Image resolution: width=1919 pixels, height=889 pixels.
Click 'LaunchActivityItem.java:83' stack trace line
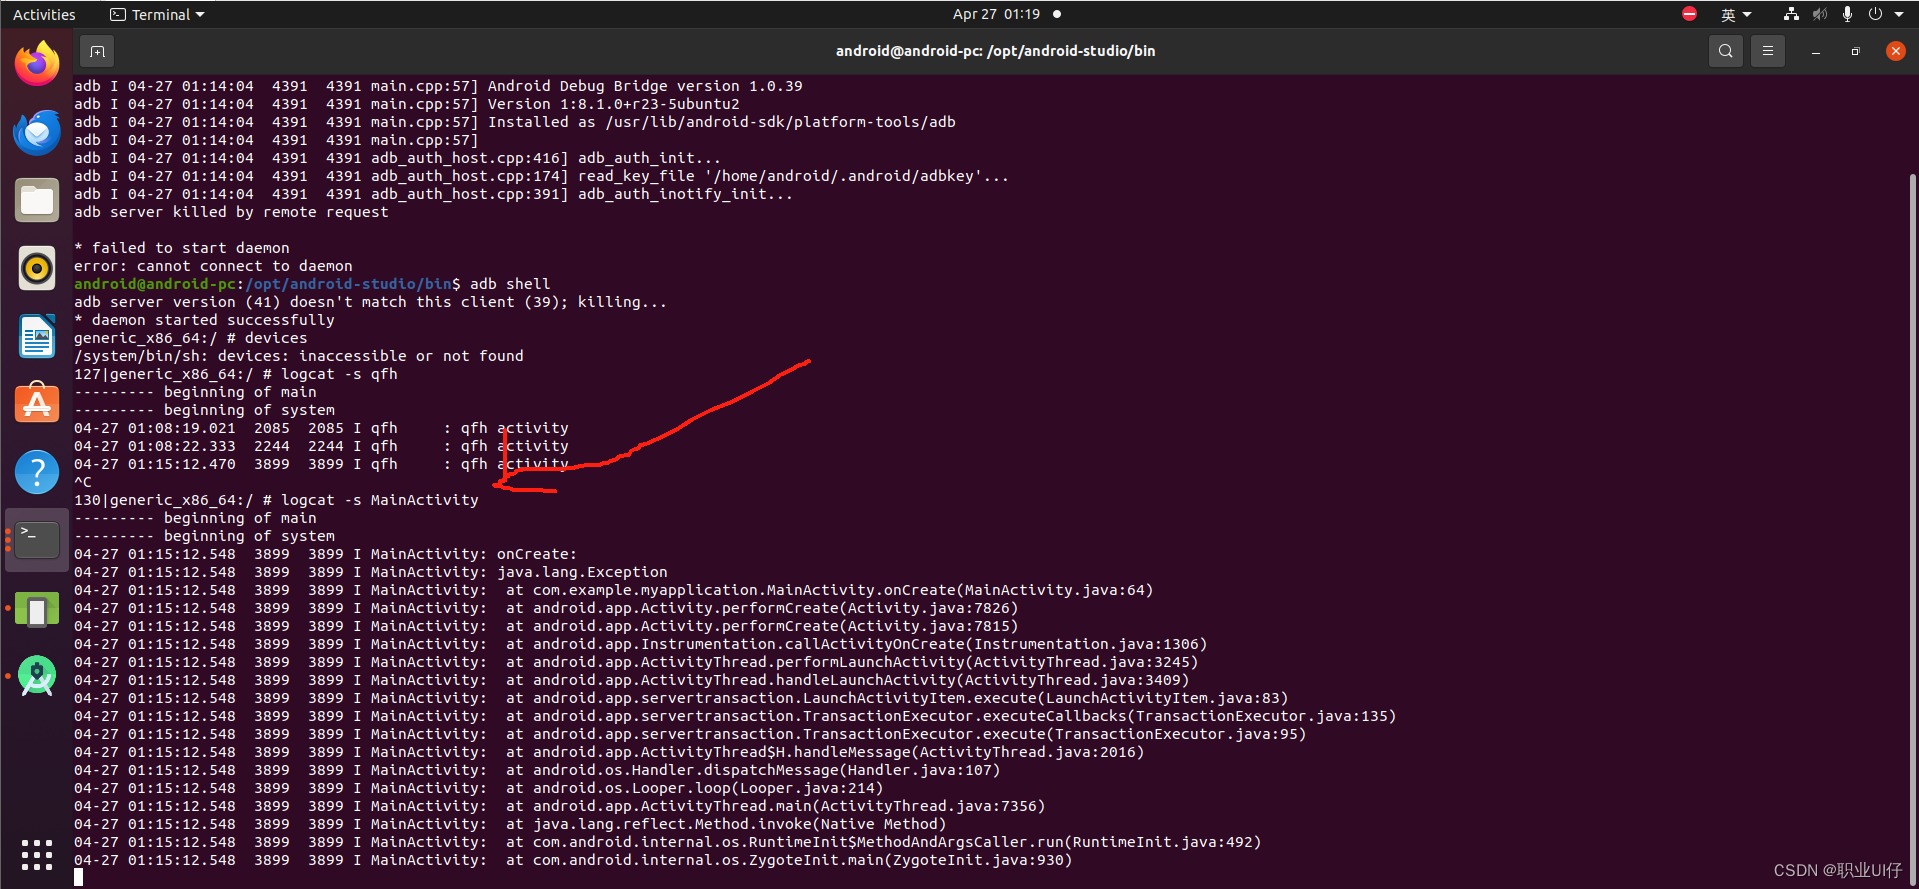[x=681, y=698]
